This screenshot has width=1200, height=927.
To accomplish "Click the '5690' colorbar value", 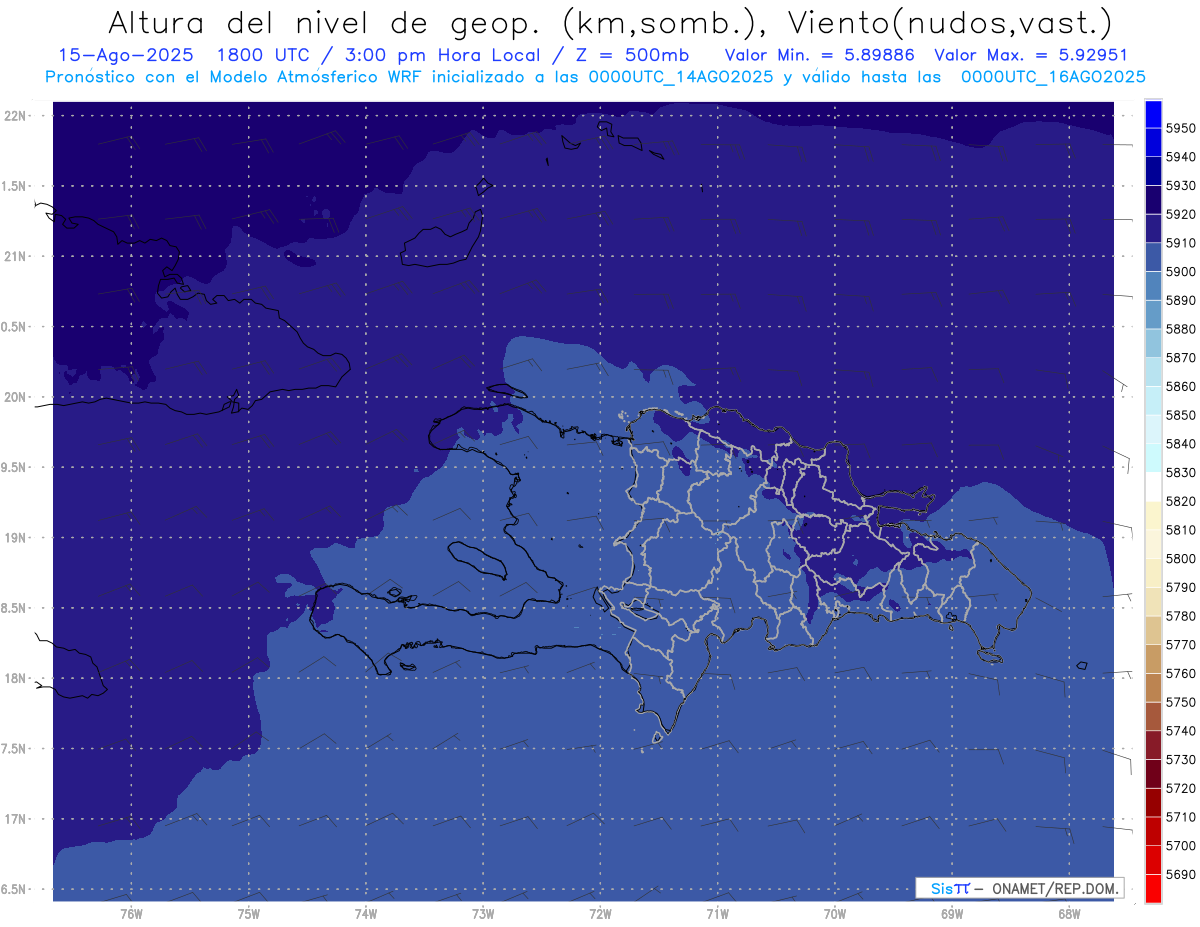I will click(x=1181, y=875).
